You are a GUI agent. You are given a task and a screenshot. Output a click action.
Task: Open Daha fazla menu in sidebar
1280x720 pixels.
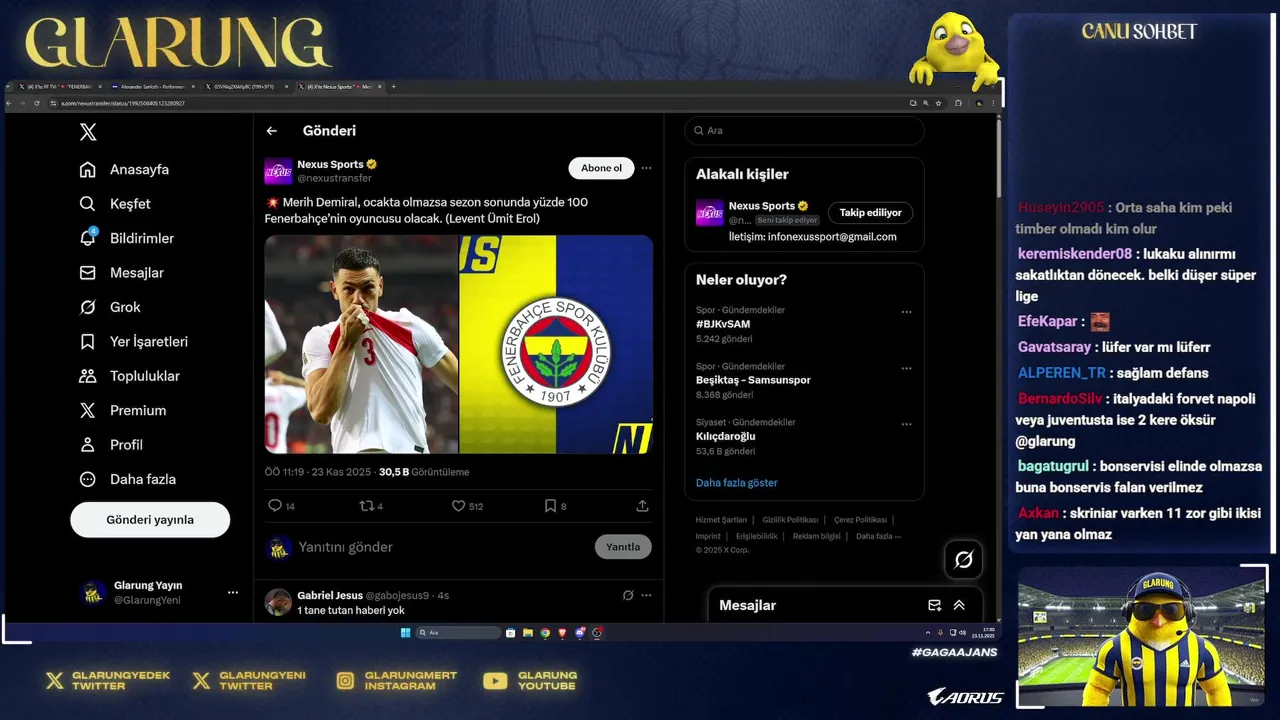[x=128, y=479]
